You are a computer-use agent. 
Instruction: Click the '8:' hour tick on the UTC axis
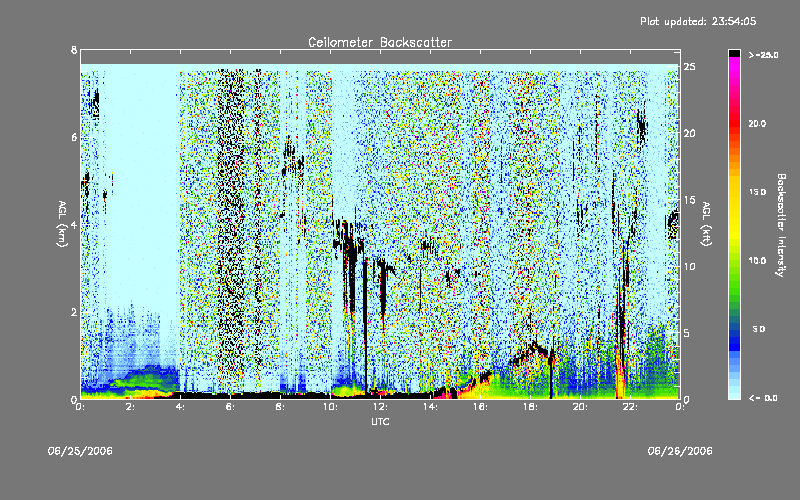pos(281,407)
